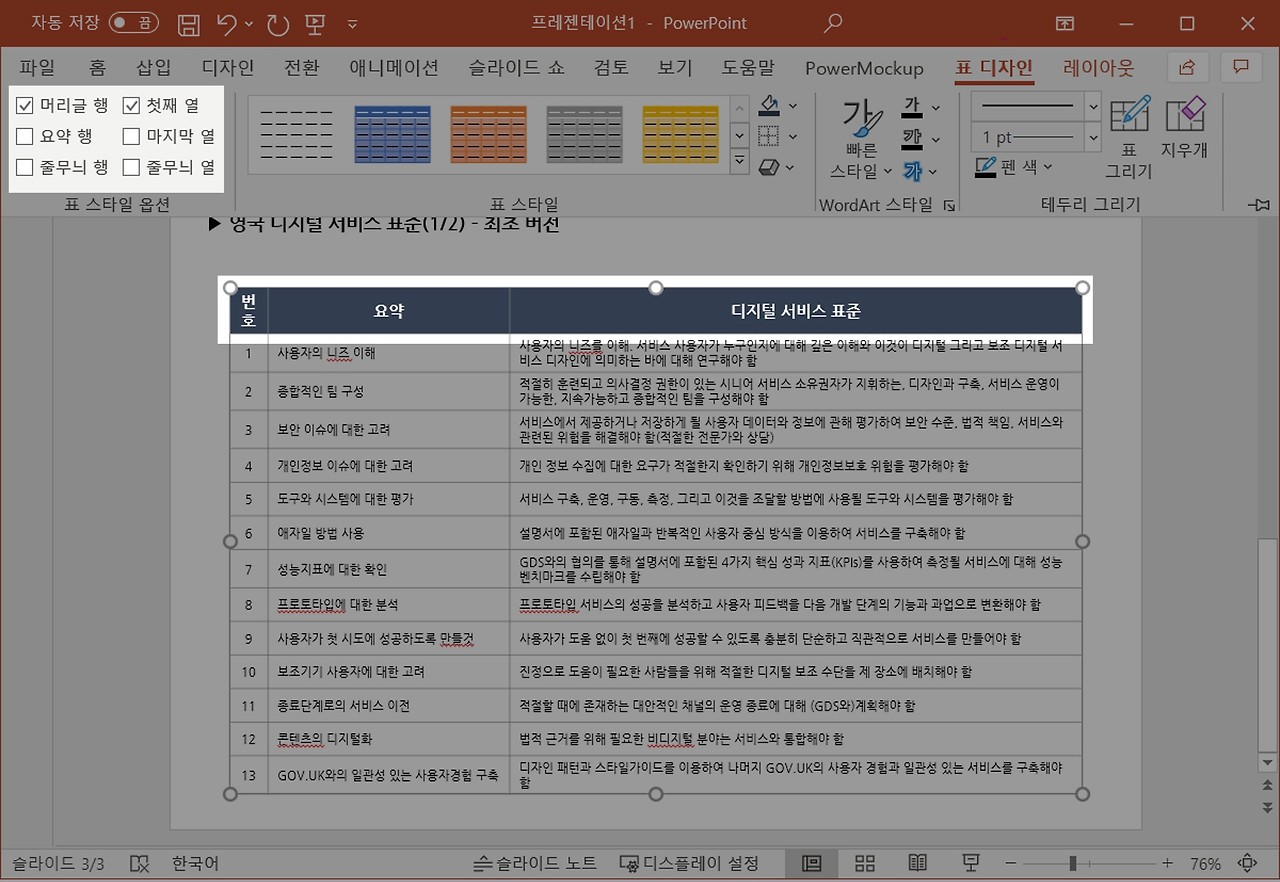The height and width of the screenshot is (882, 1280).
Task: Open 디스플레이 설정 in status bar
Action: point(689,863)
